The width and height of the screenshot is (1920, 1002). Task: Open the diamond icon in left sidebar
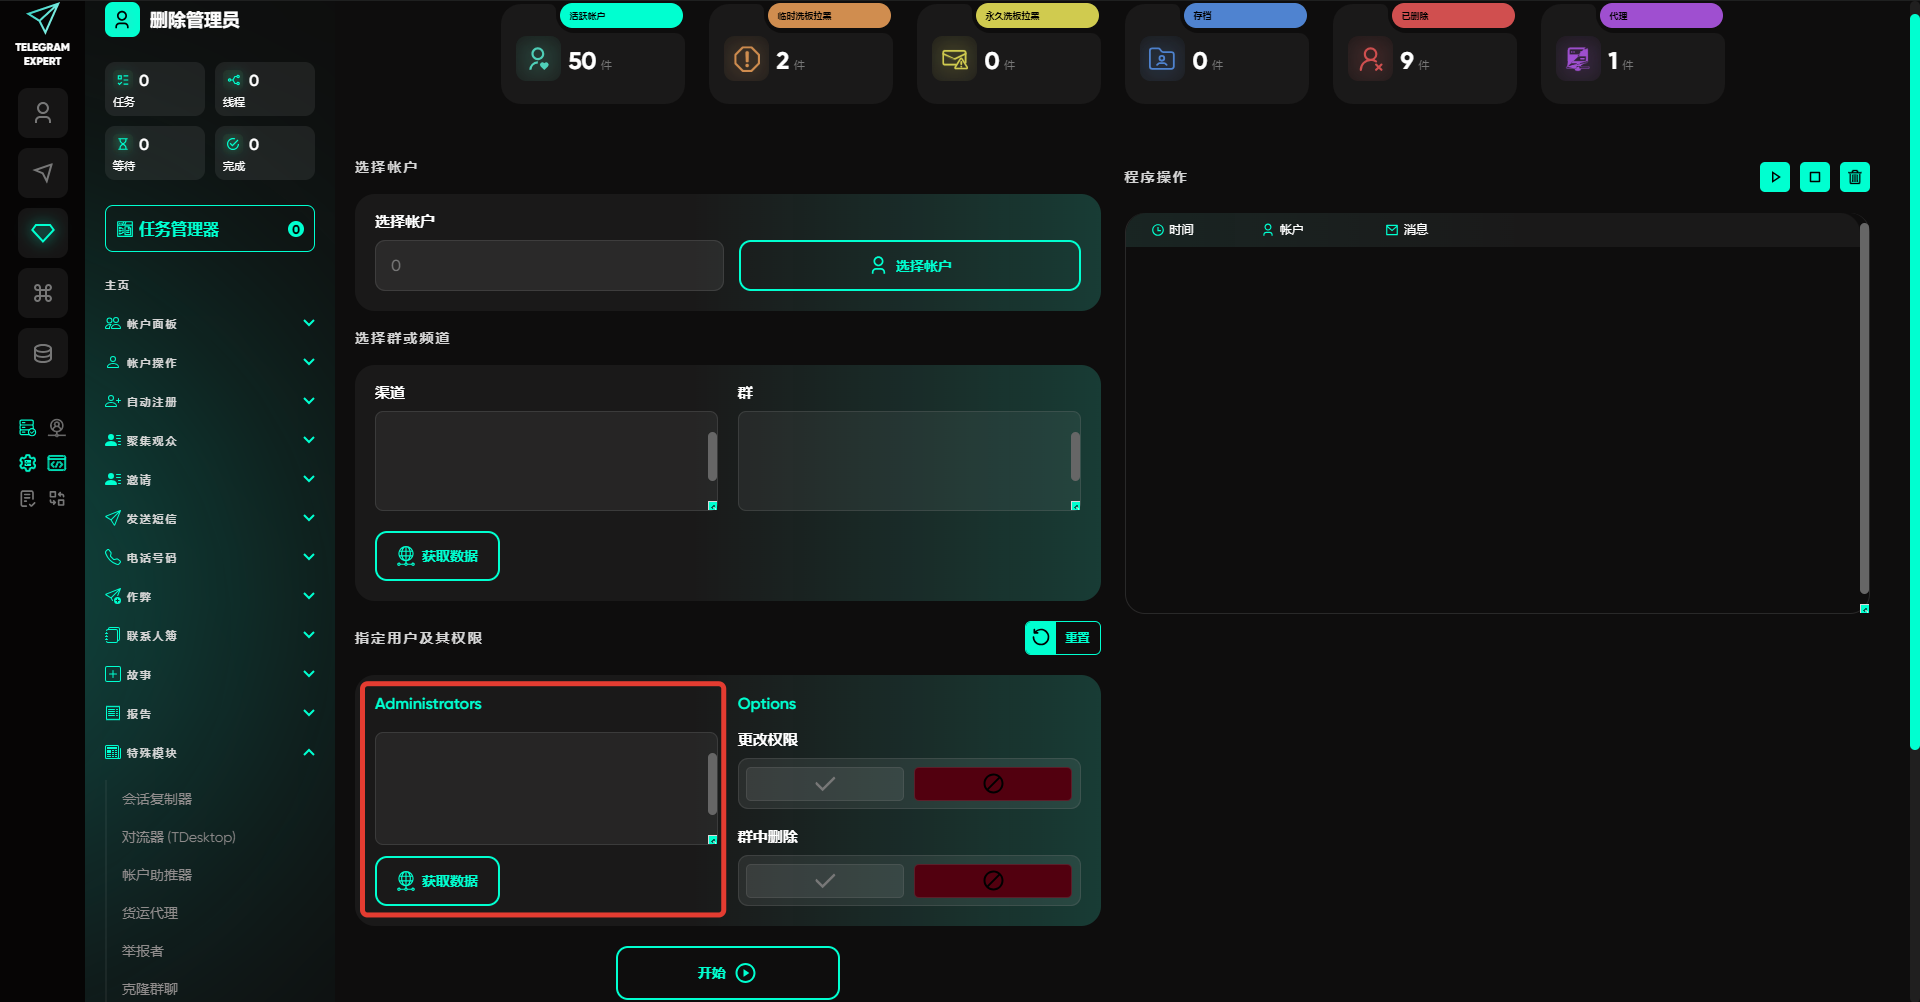[x=43, y=233]
